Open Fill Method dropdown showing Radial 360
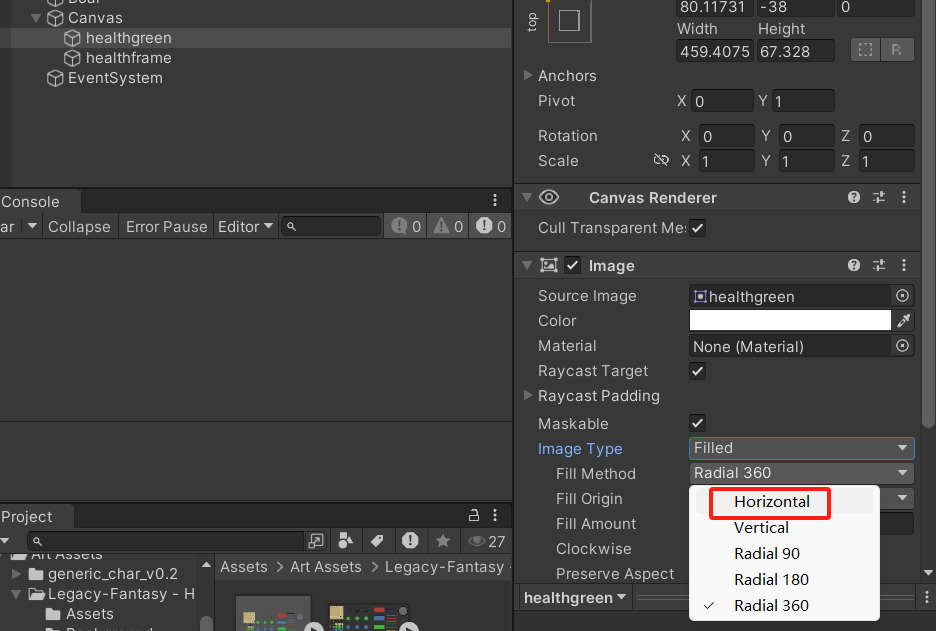This screenshot has width=936, height=631. click(x=801, y=473)
